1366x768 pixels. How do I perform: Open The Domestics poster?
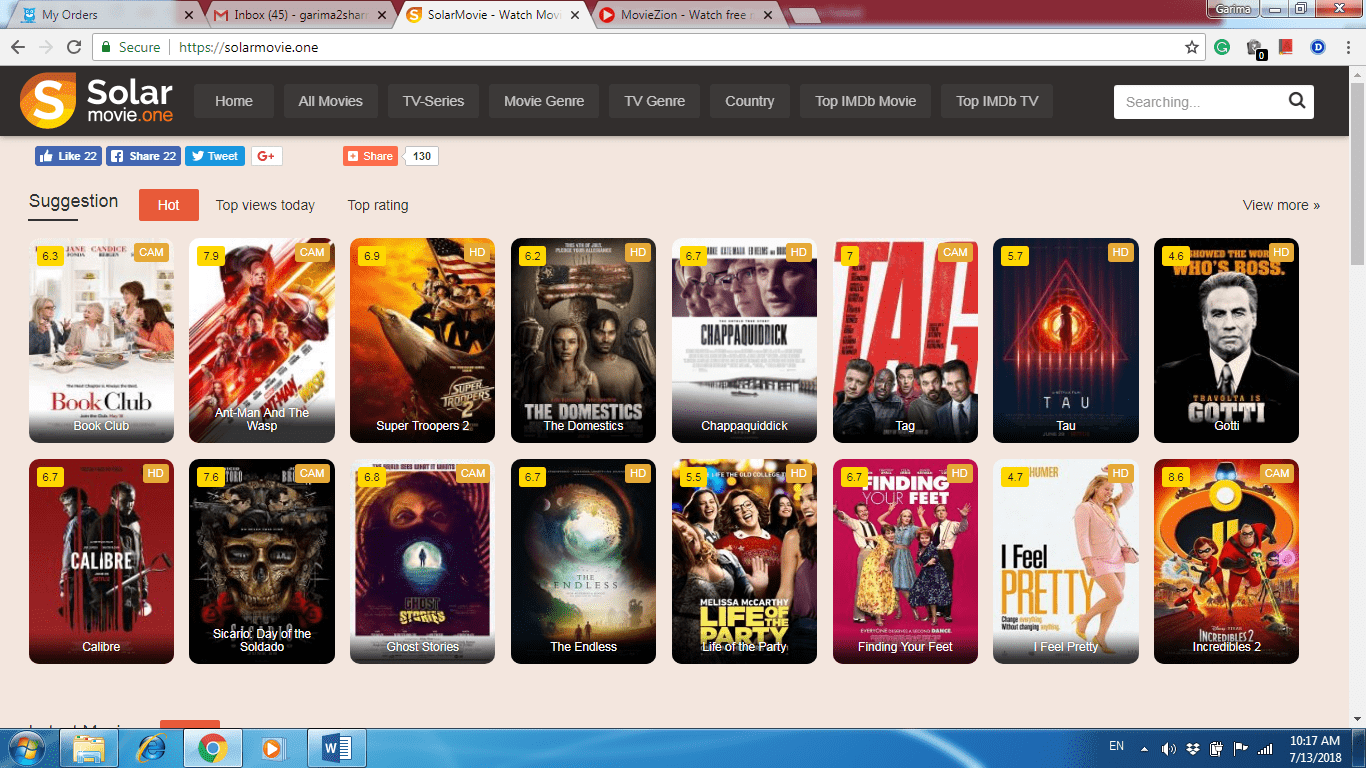coord(583,340)
